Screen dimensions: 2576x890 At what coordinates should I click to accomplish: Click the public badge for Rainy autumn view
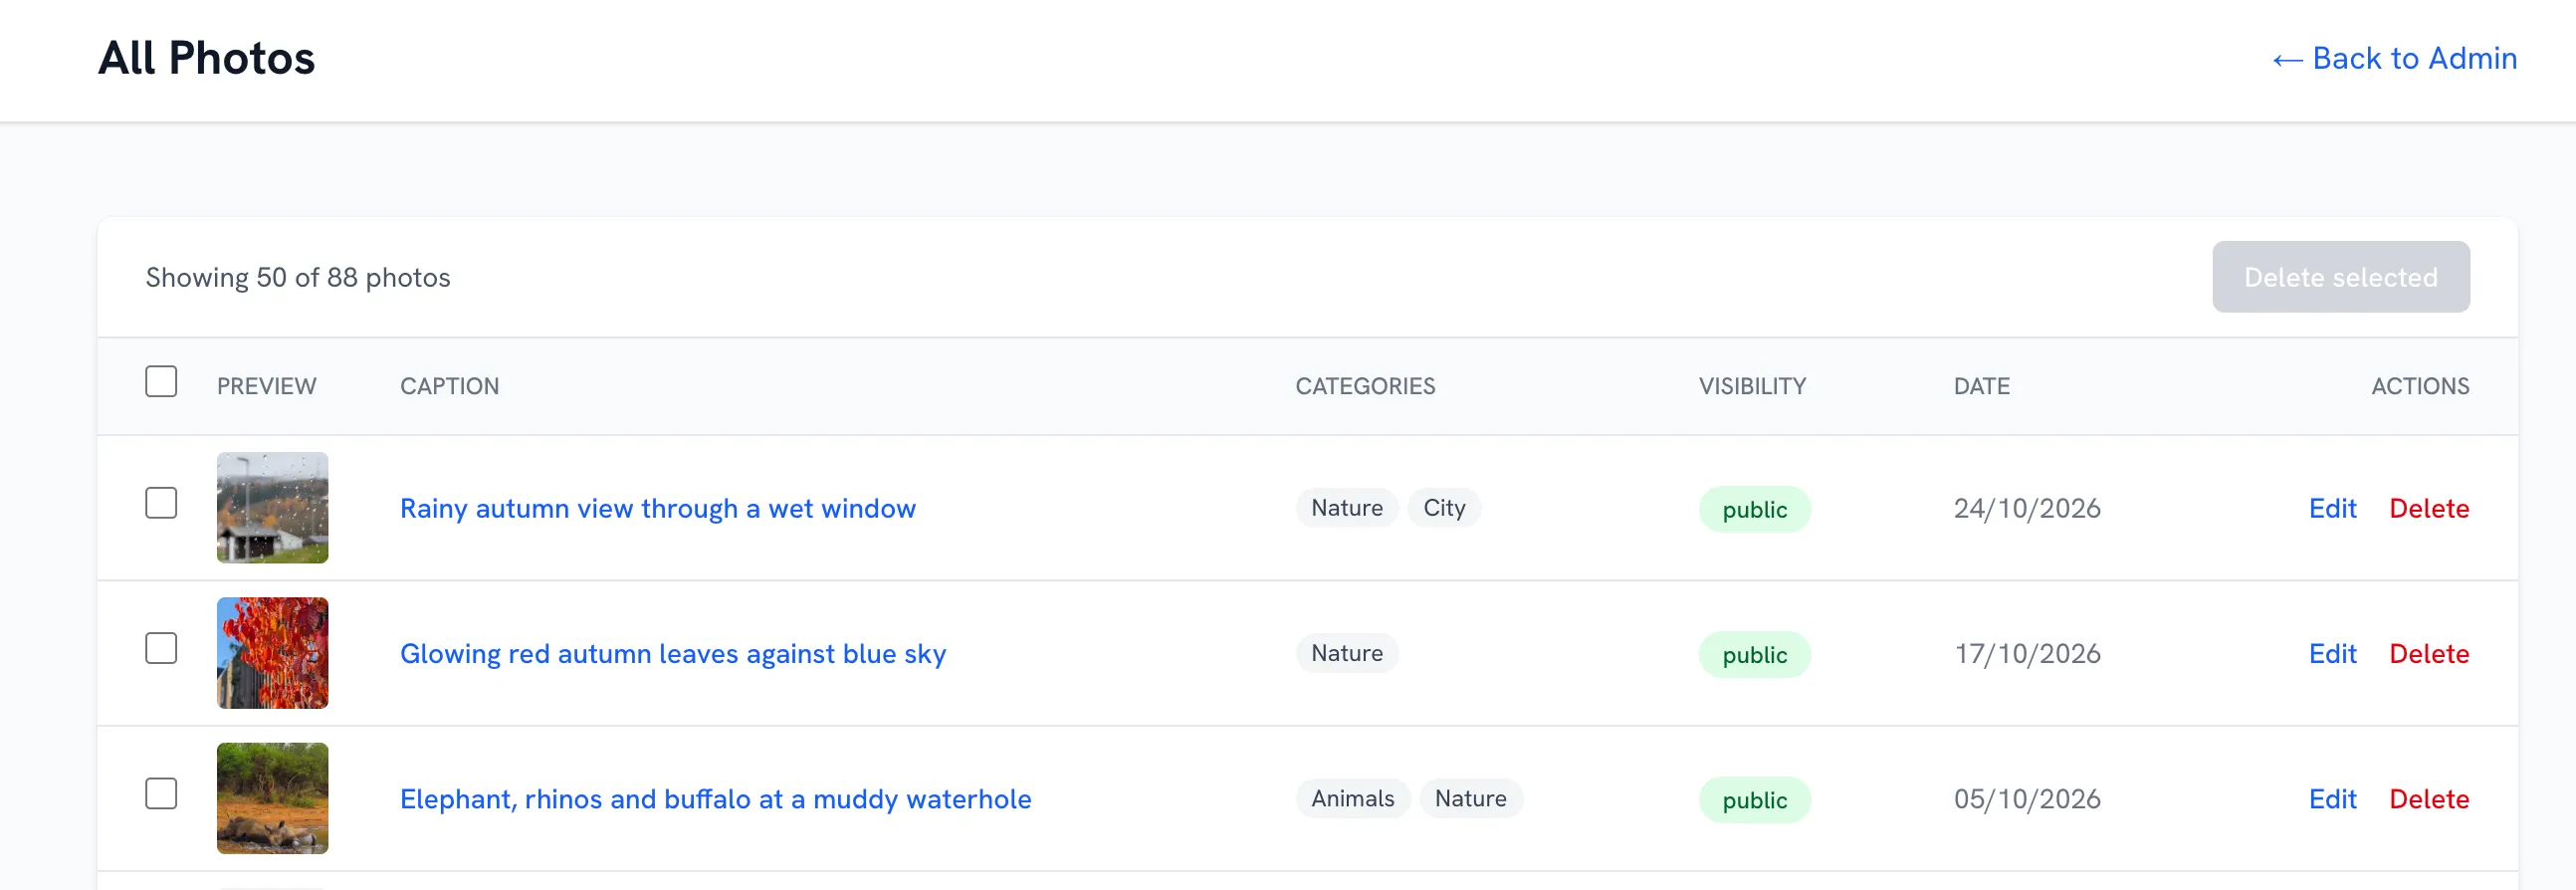[x=1754, y=509]
